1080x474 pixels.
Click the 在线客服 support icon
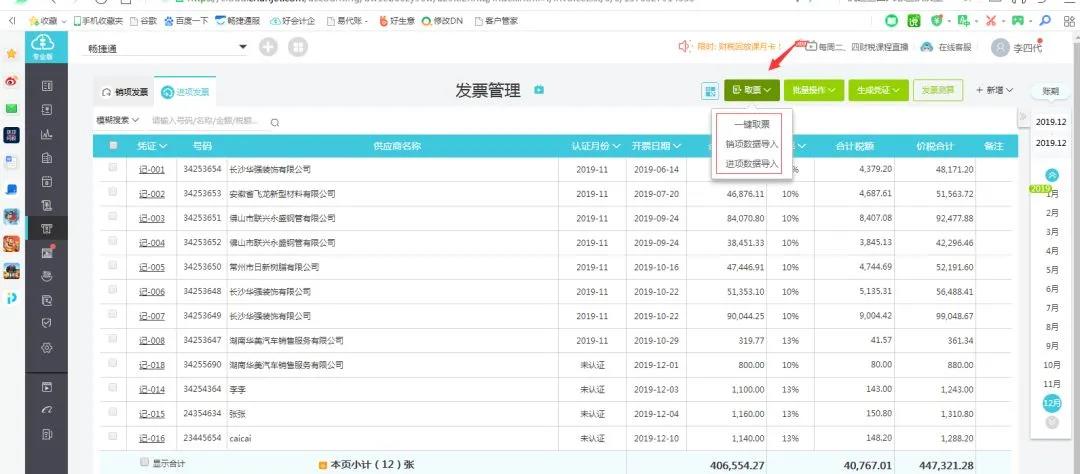(x=927, y=47)
